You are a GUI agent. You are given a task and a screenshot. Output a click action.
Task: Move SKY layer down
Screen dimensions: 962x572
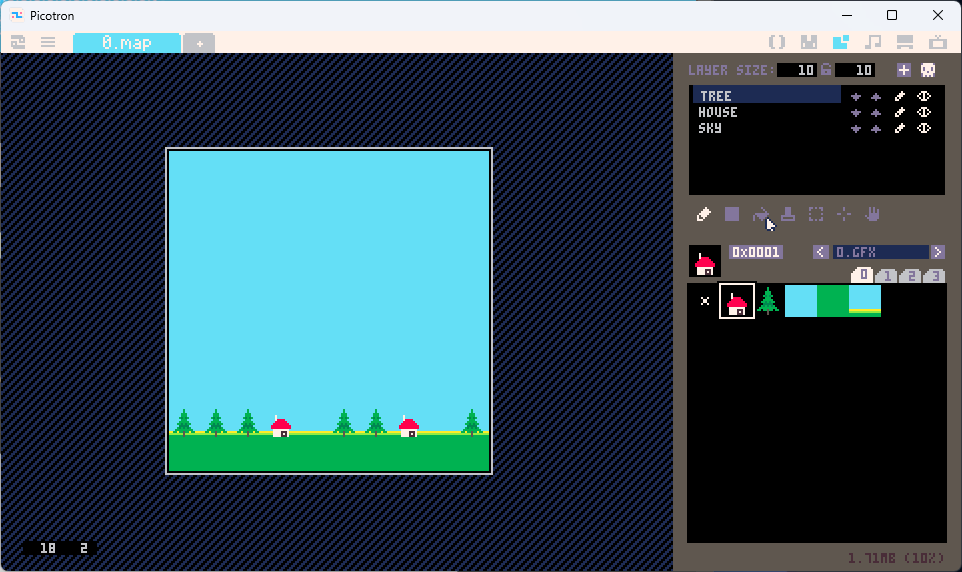tap(856, 129)
